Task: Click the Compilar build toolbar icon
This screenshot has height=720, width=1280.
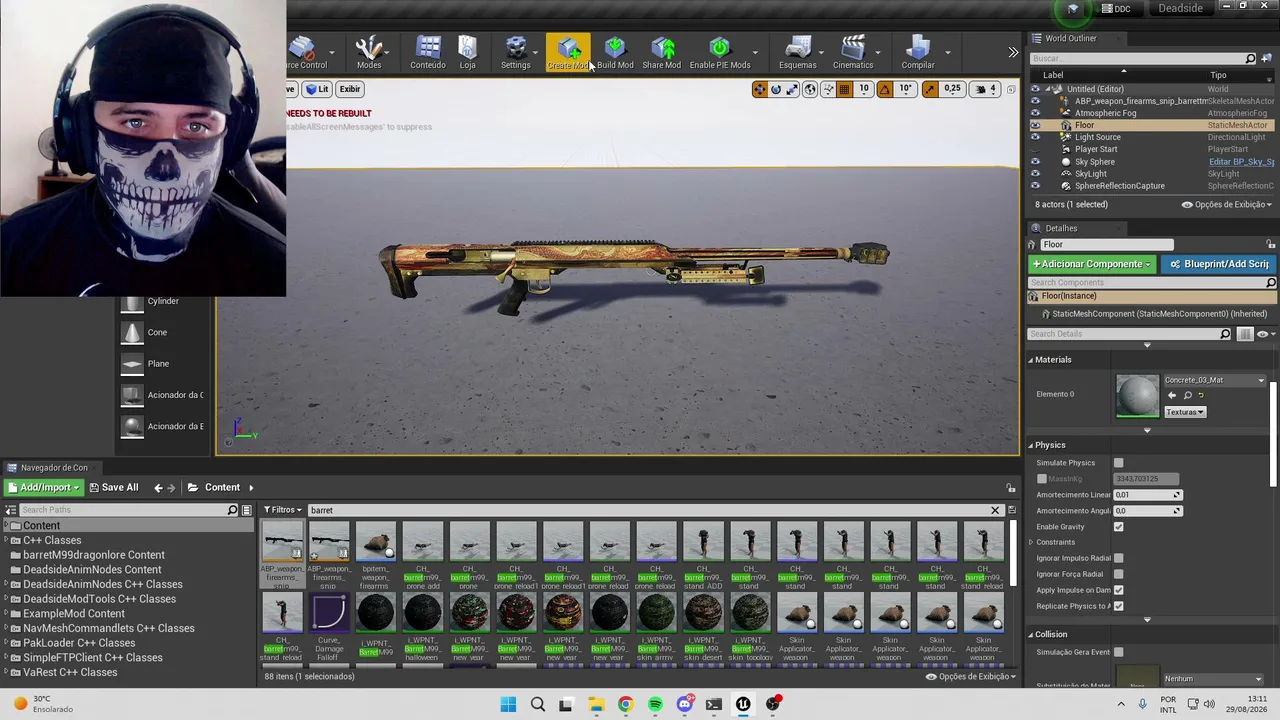Action: 918,52
